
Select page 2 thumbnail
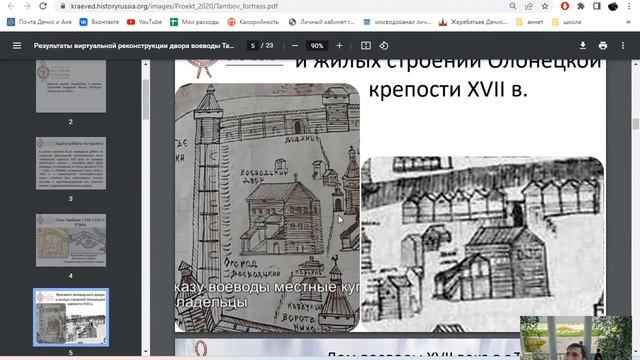pyautogui.click(x=71, y=86)
